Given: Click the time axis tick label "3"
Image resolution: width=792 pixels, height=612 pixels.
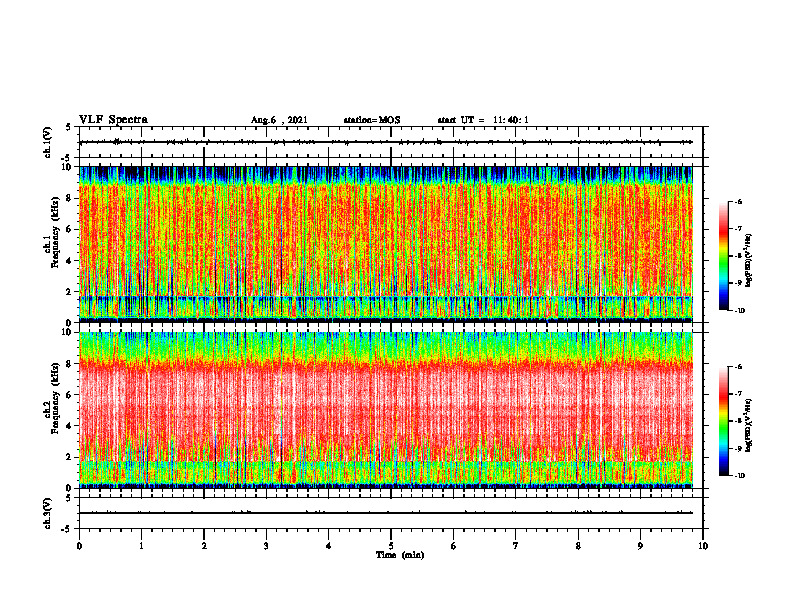Looking at the screenshot, I should click(x=266, y=546).
